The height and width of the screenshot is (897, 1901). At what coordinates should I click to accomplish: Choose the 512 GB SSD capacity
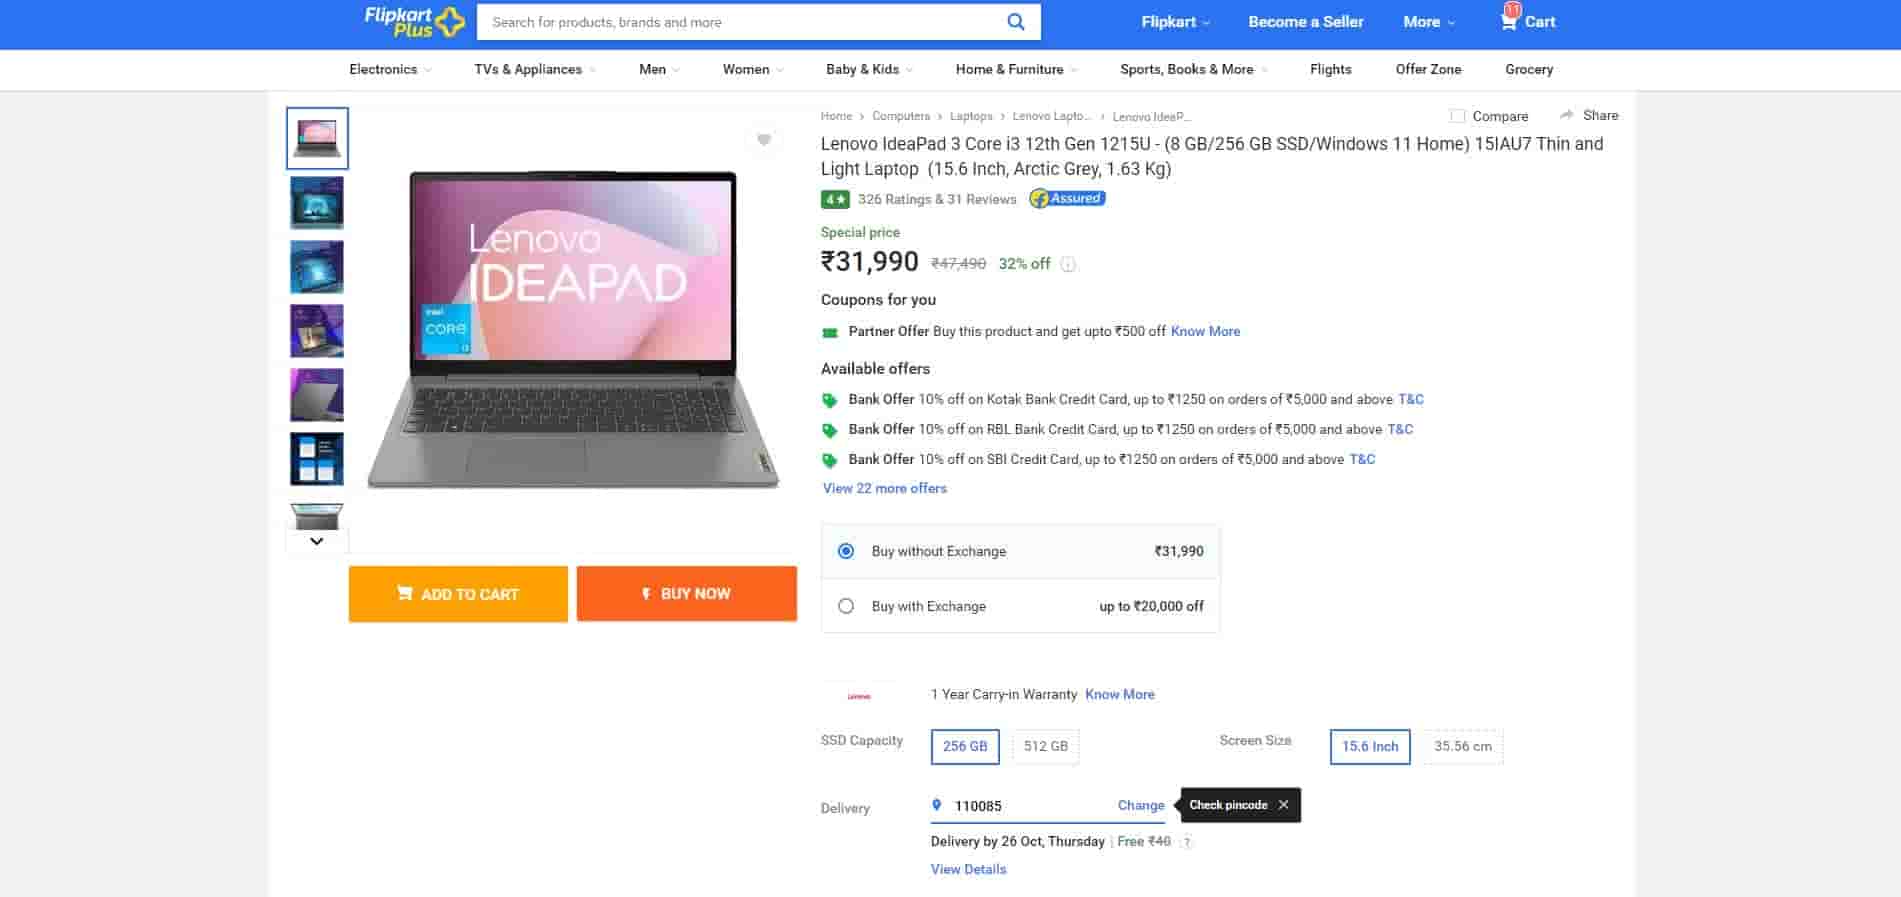(1045, 746)
